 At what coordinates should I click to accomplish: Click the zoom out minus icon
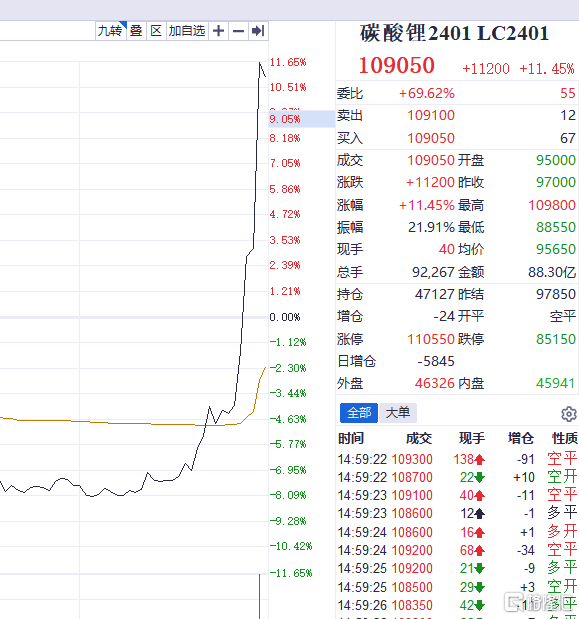point(238,31)
